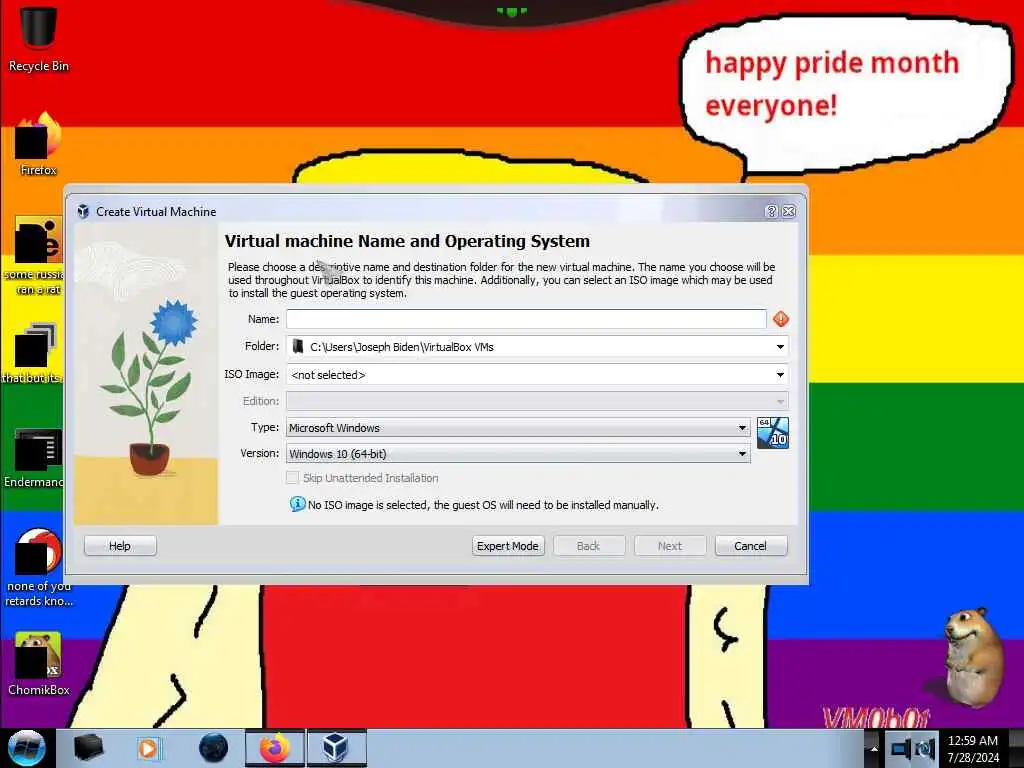Open the dark globe taskbar icon
This screenshot has width=1024, height=768.
213,748
